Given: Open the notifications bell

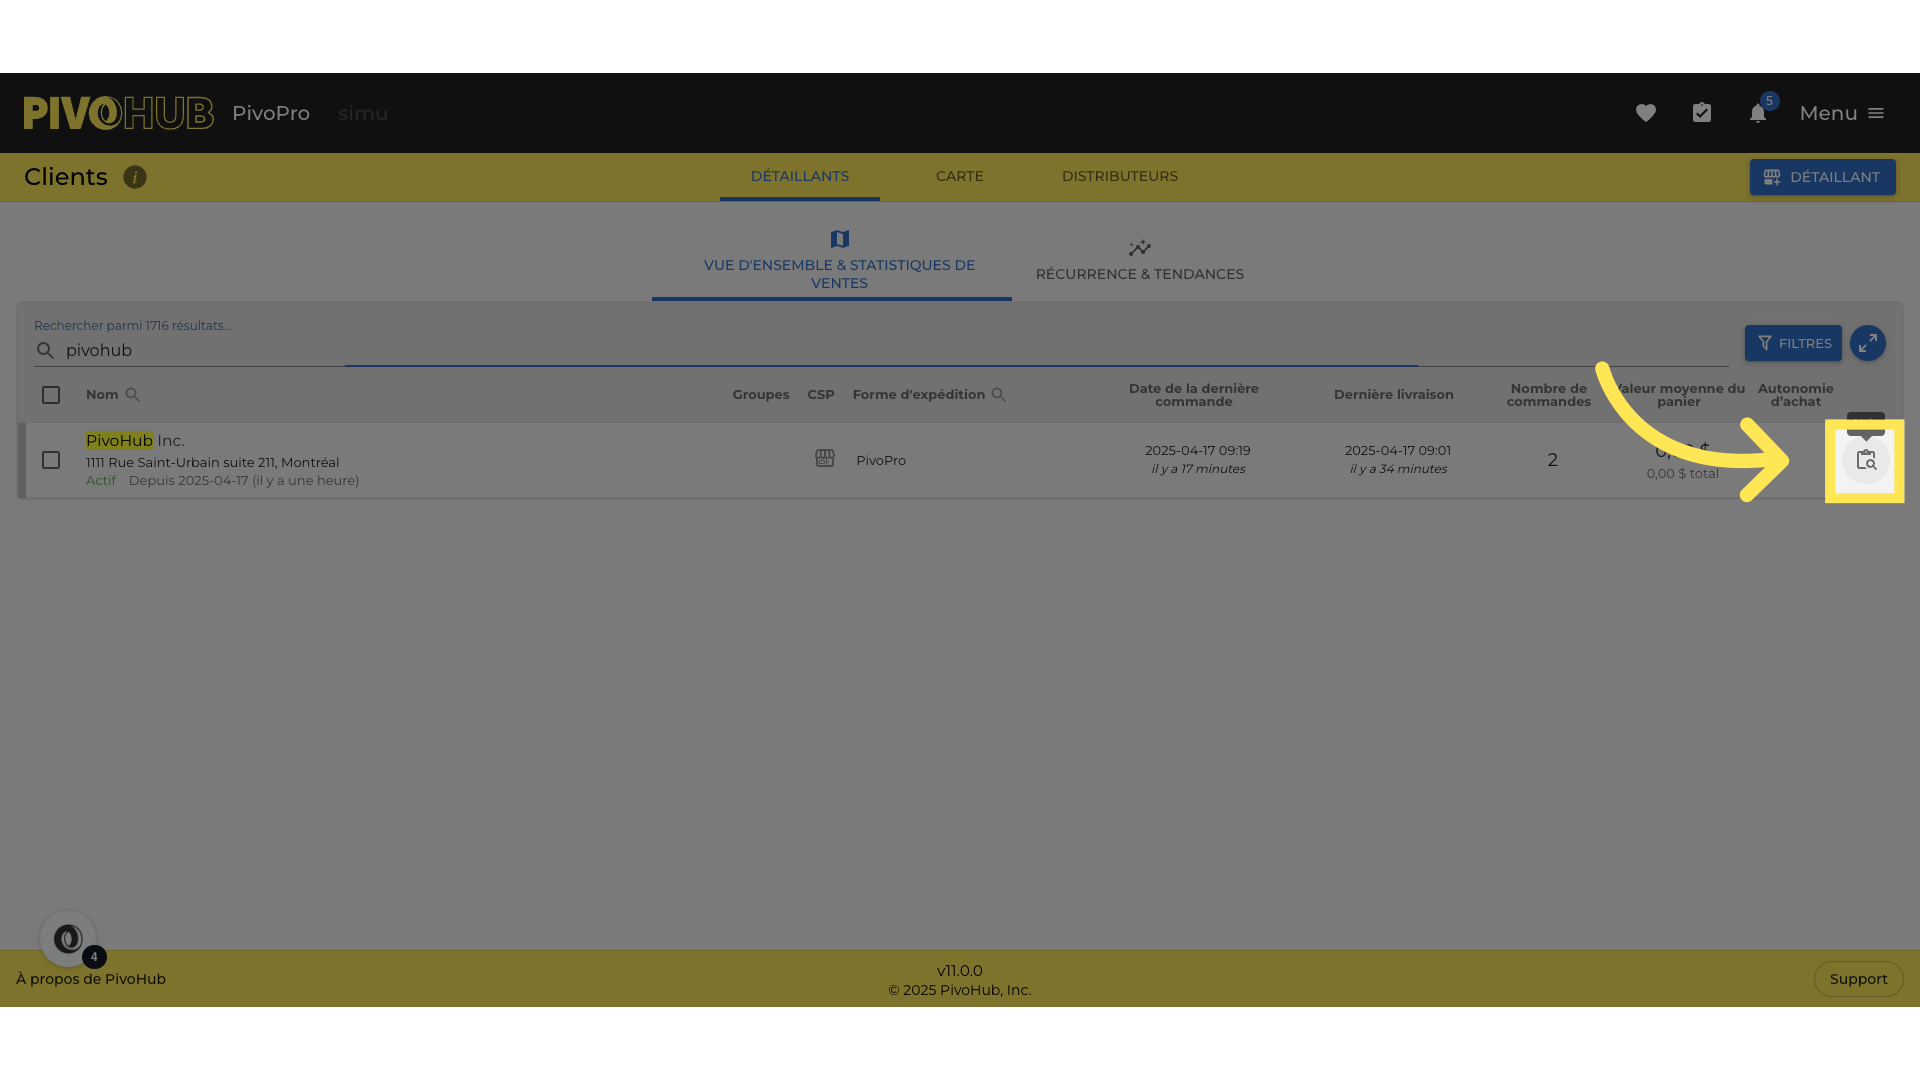Looking at the screenshot, I should pos(1757,113).
